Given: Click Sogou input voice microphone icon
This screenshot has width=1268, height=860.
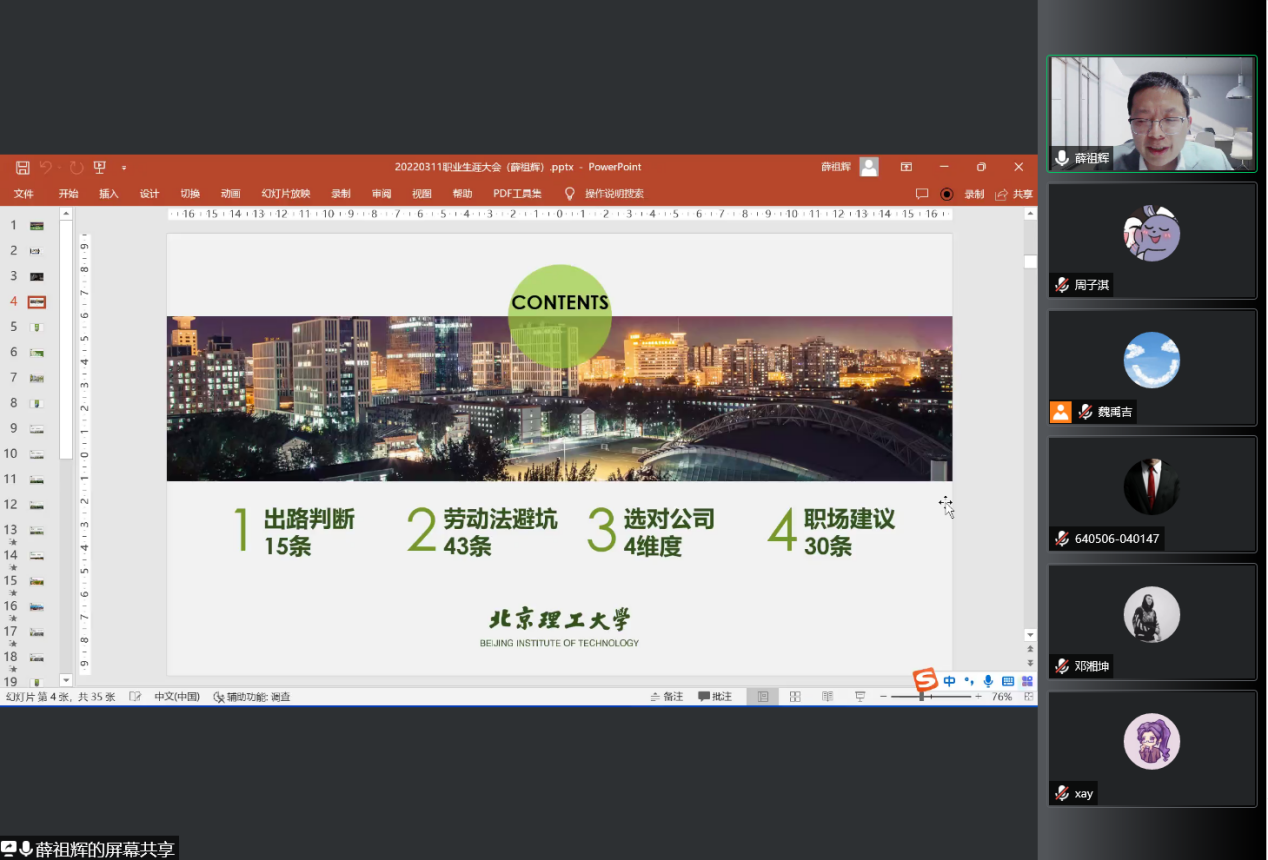Looking at the screenshot, I should coord(988,681).
